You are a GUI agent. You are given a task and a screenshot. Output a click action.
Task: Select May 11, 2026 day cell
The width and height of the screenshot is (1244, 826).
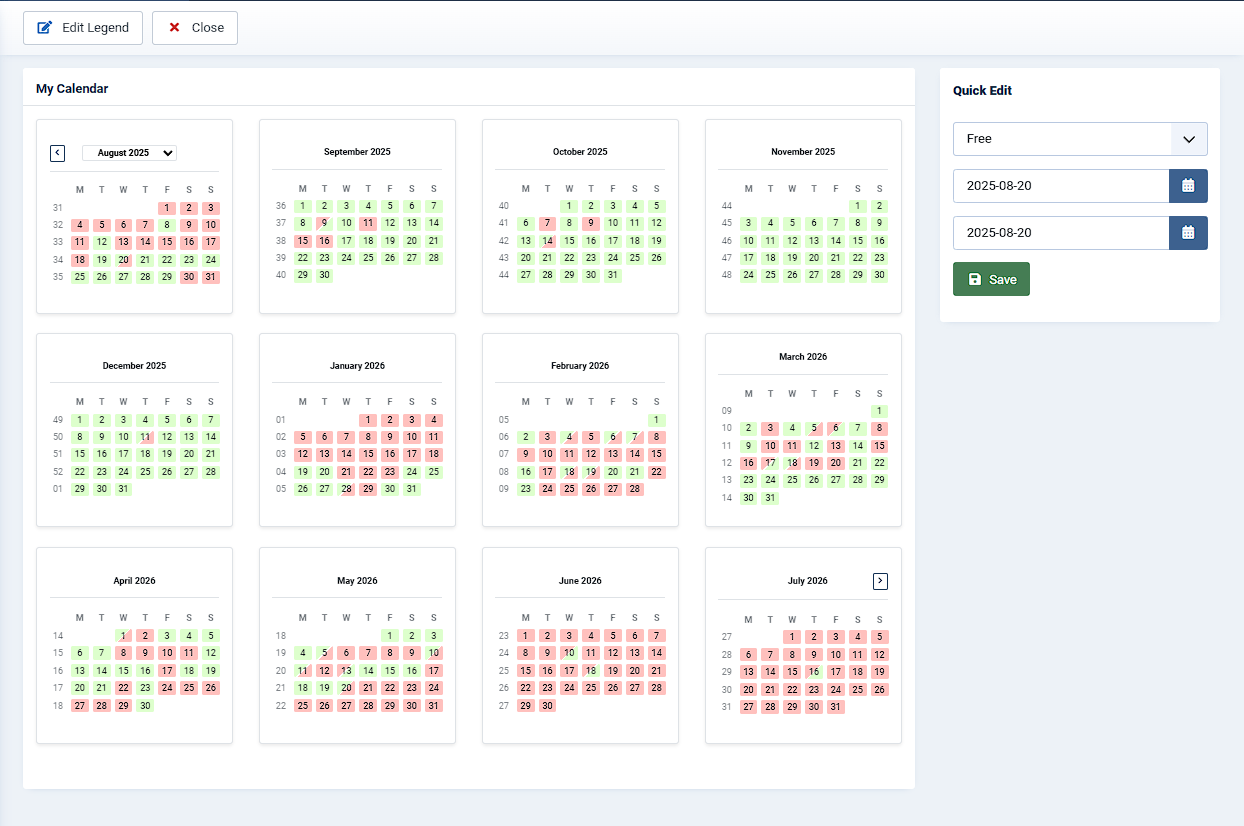[x=302, y=671]
